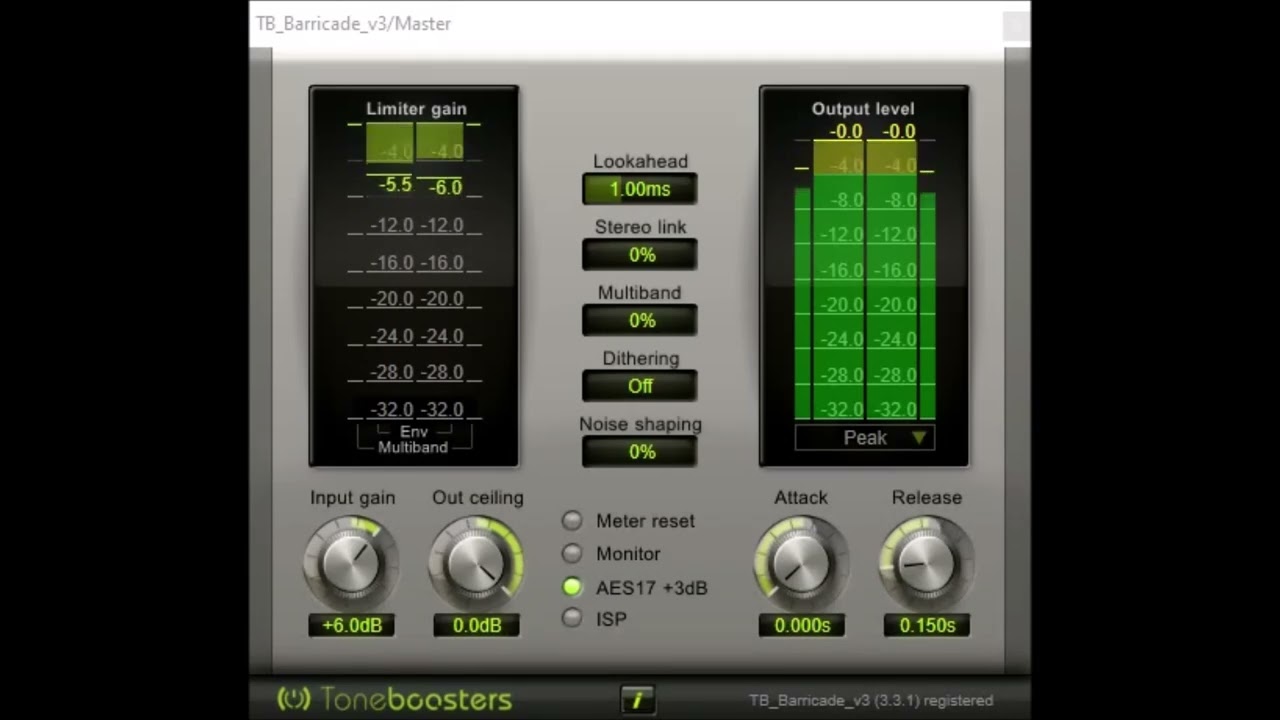1280x720 pixels.
Task: Click the Stereo link 0% field
Action: point(640,255)
